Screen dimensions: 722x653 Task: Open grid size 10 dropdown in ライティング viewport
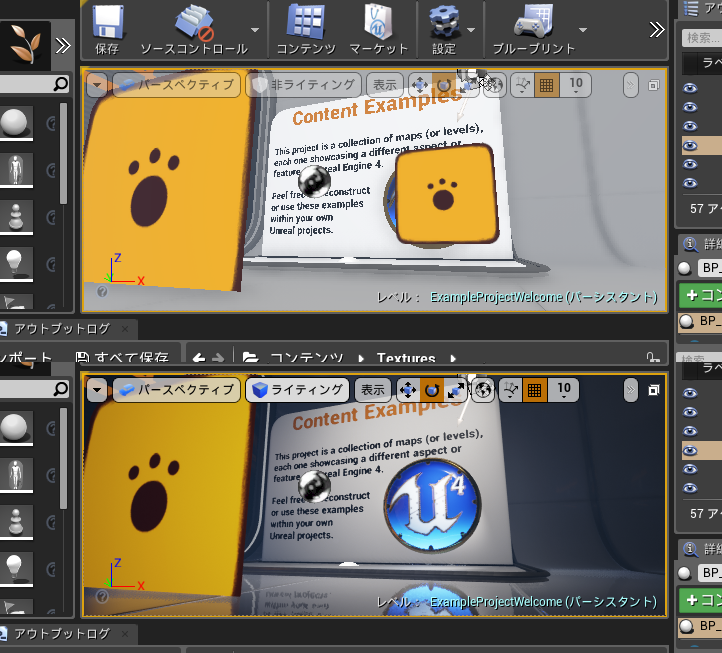(x=564, y=390)
